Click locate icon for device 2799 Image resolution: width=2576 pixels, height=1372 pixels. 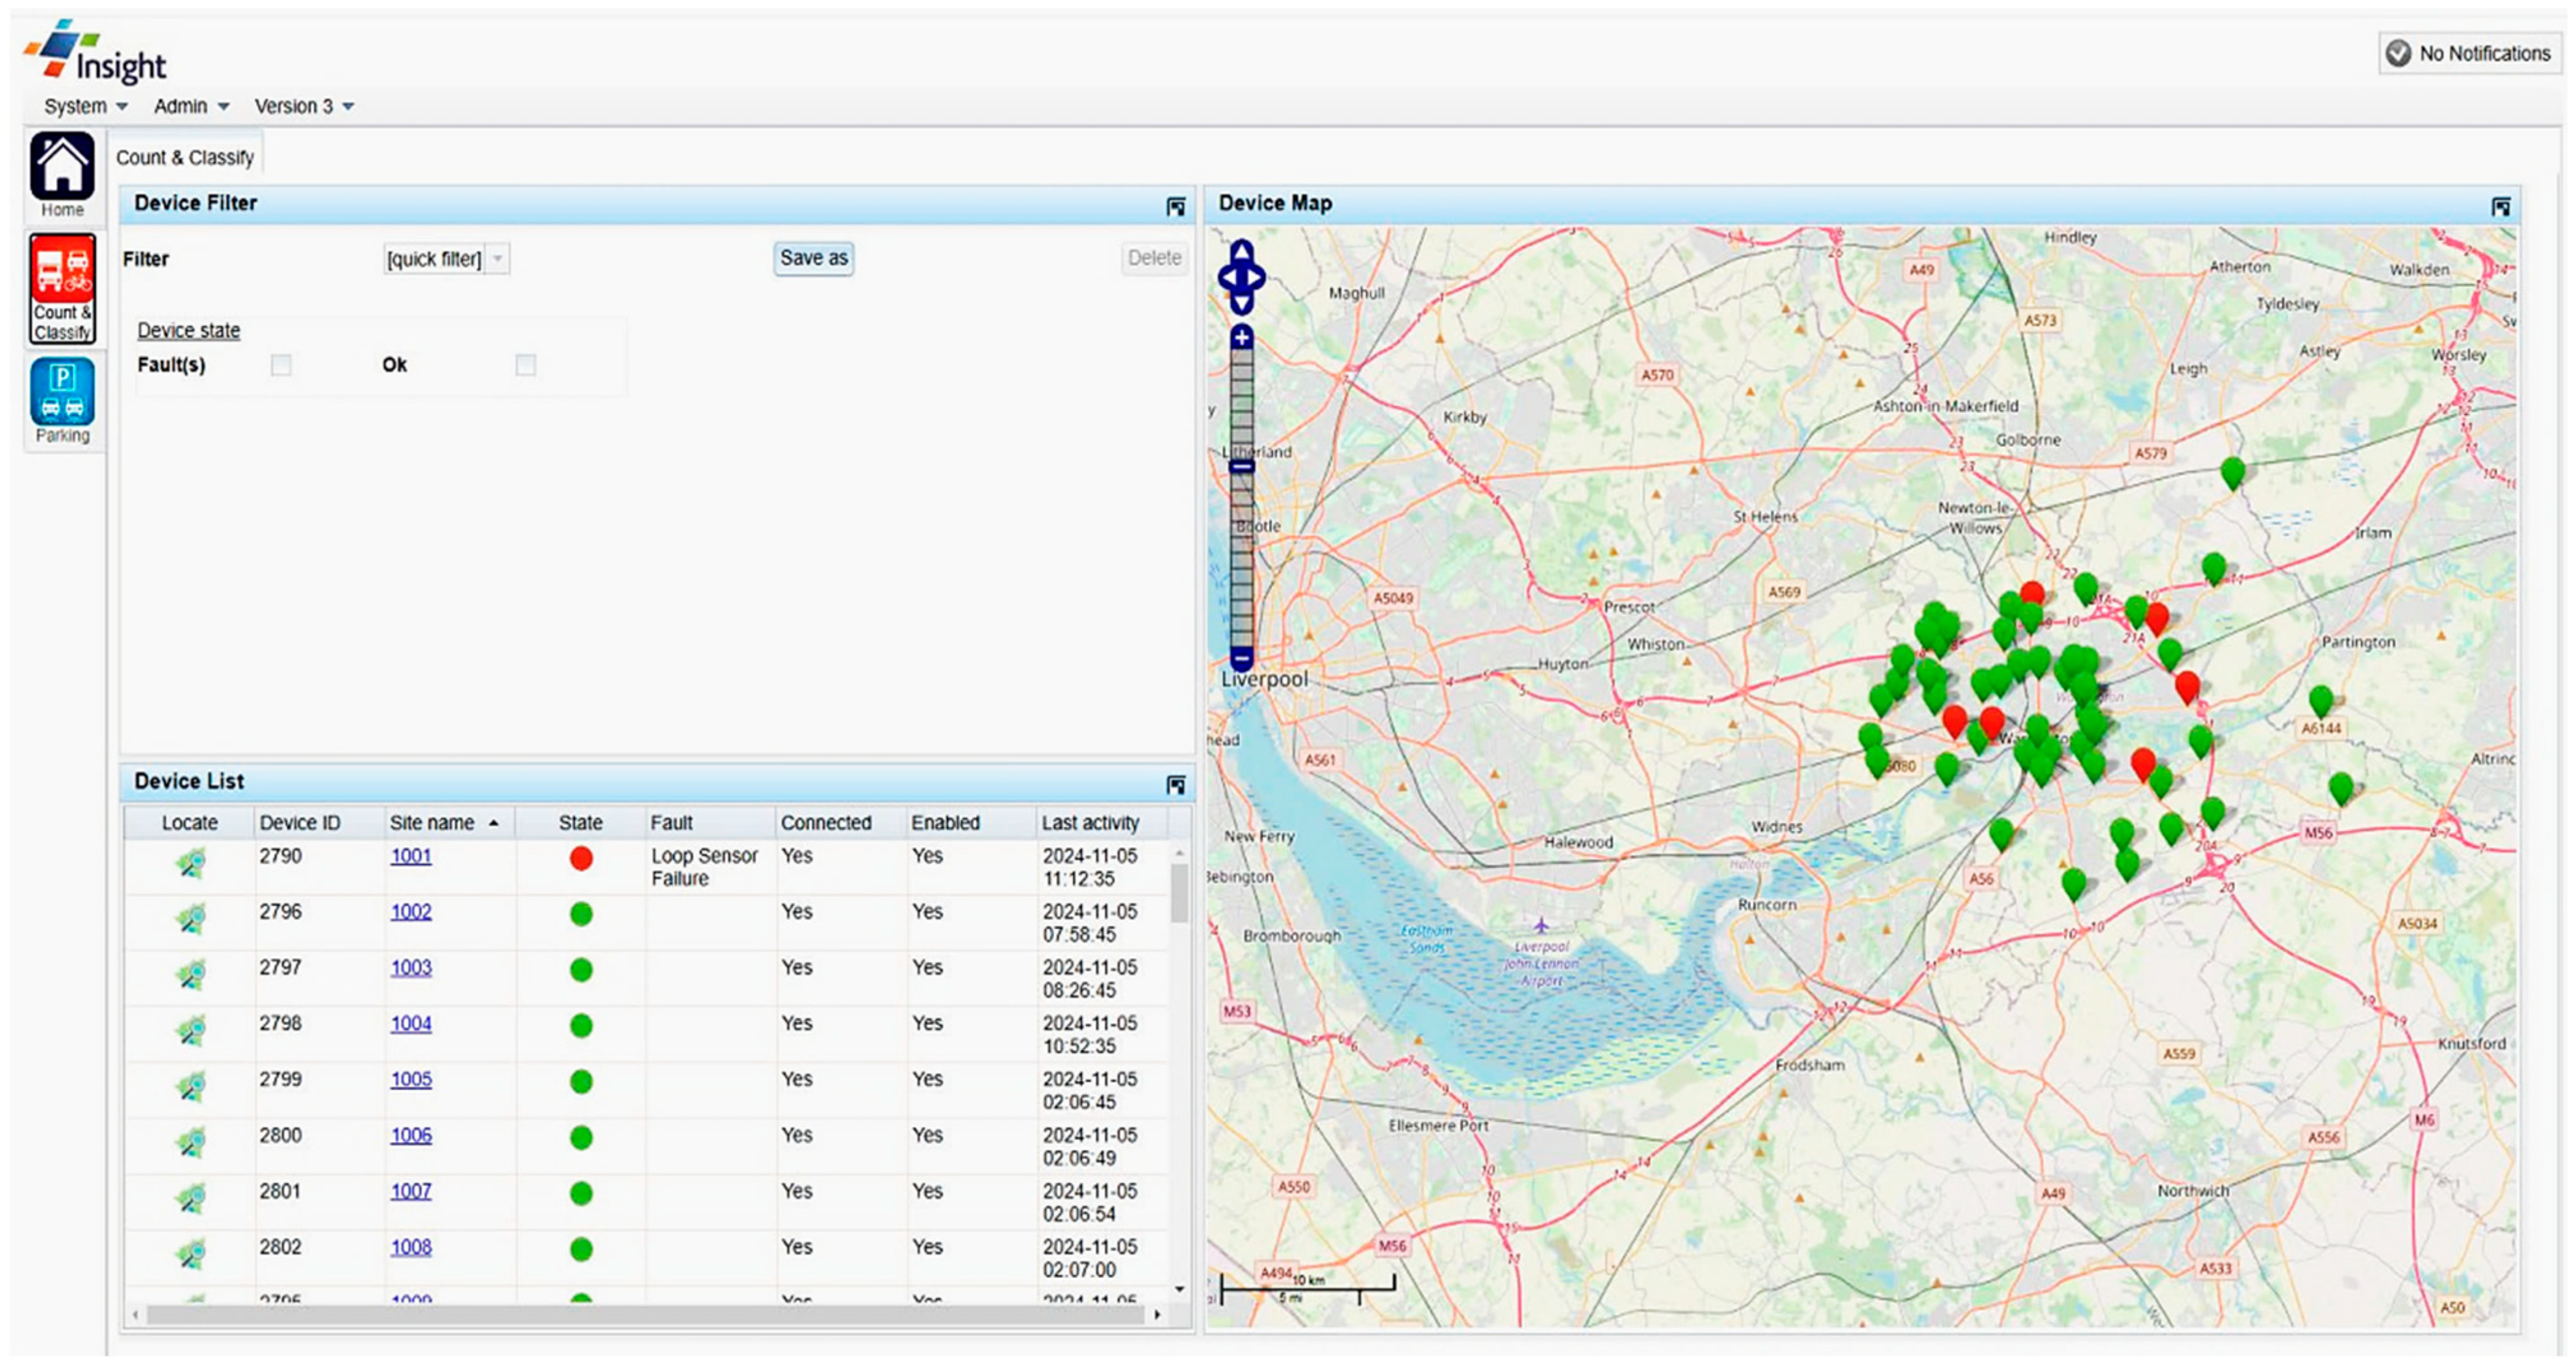(x=190, y=1087)
